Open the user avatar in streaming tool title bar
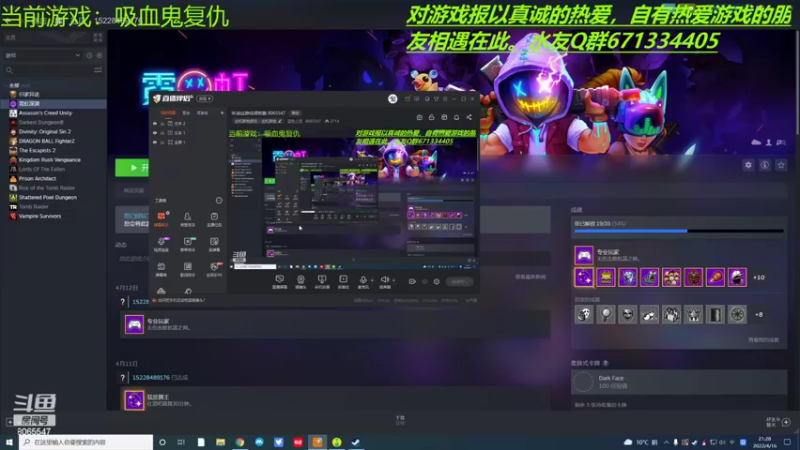 coord(392,98)
